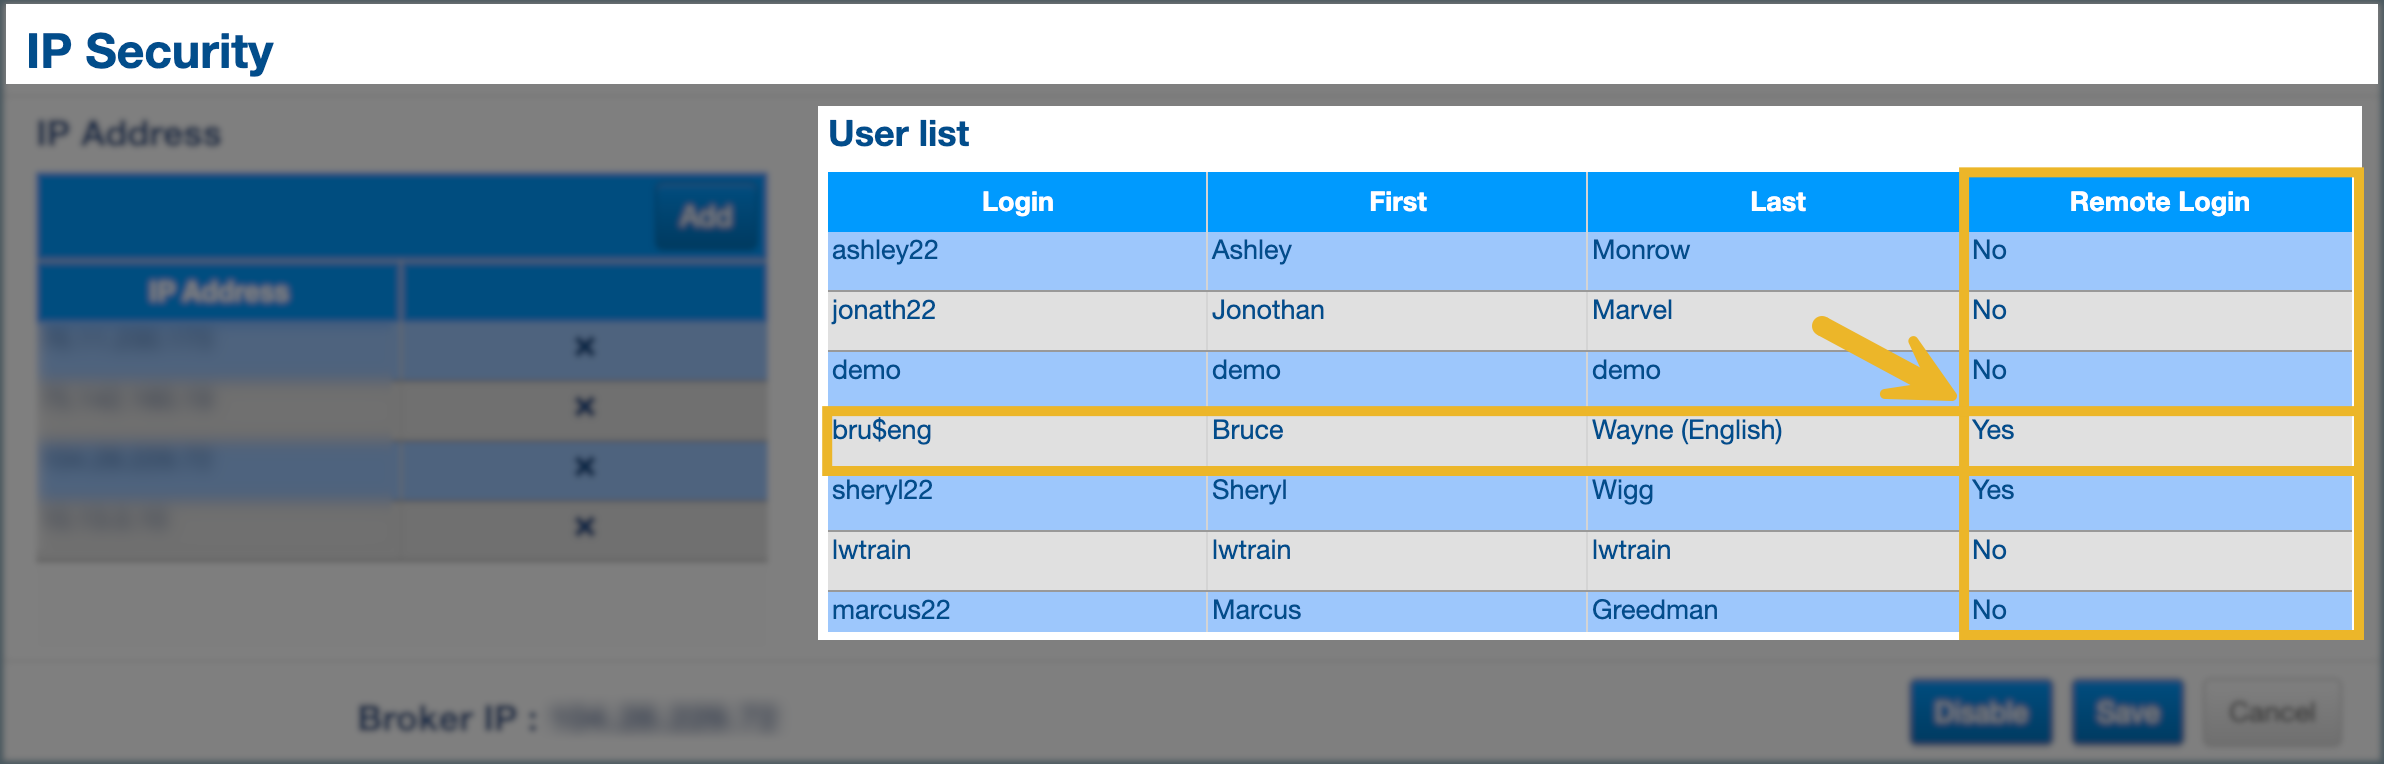Image resolution: width=2384 pixels, height=764 pixels.
Task: Sort by the Login column header
Action: [1017, 202]
